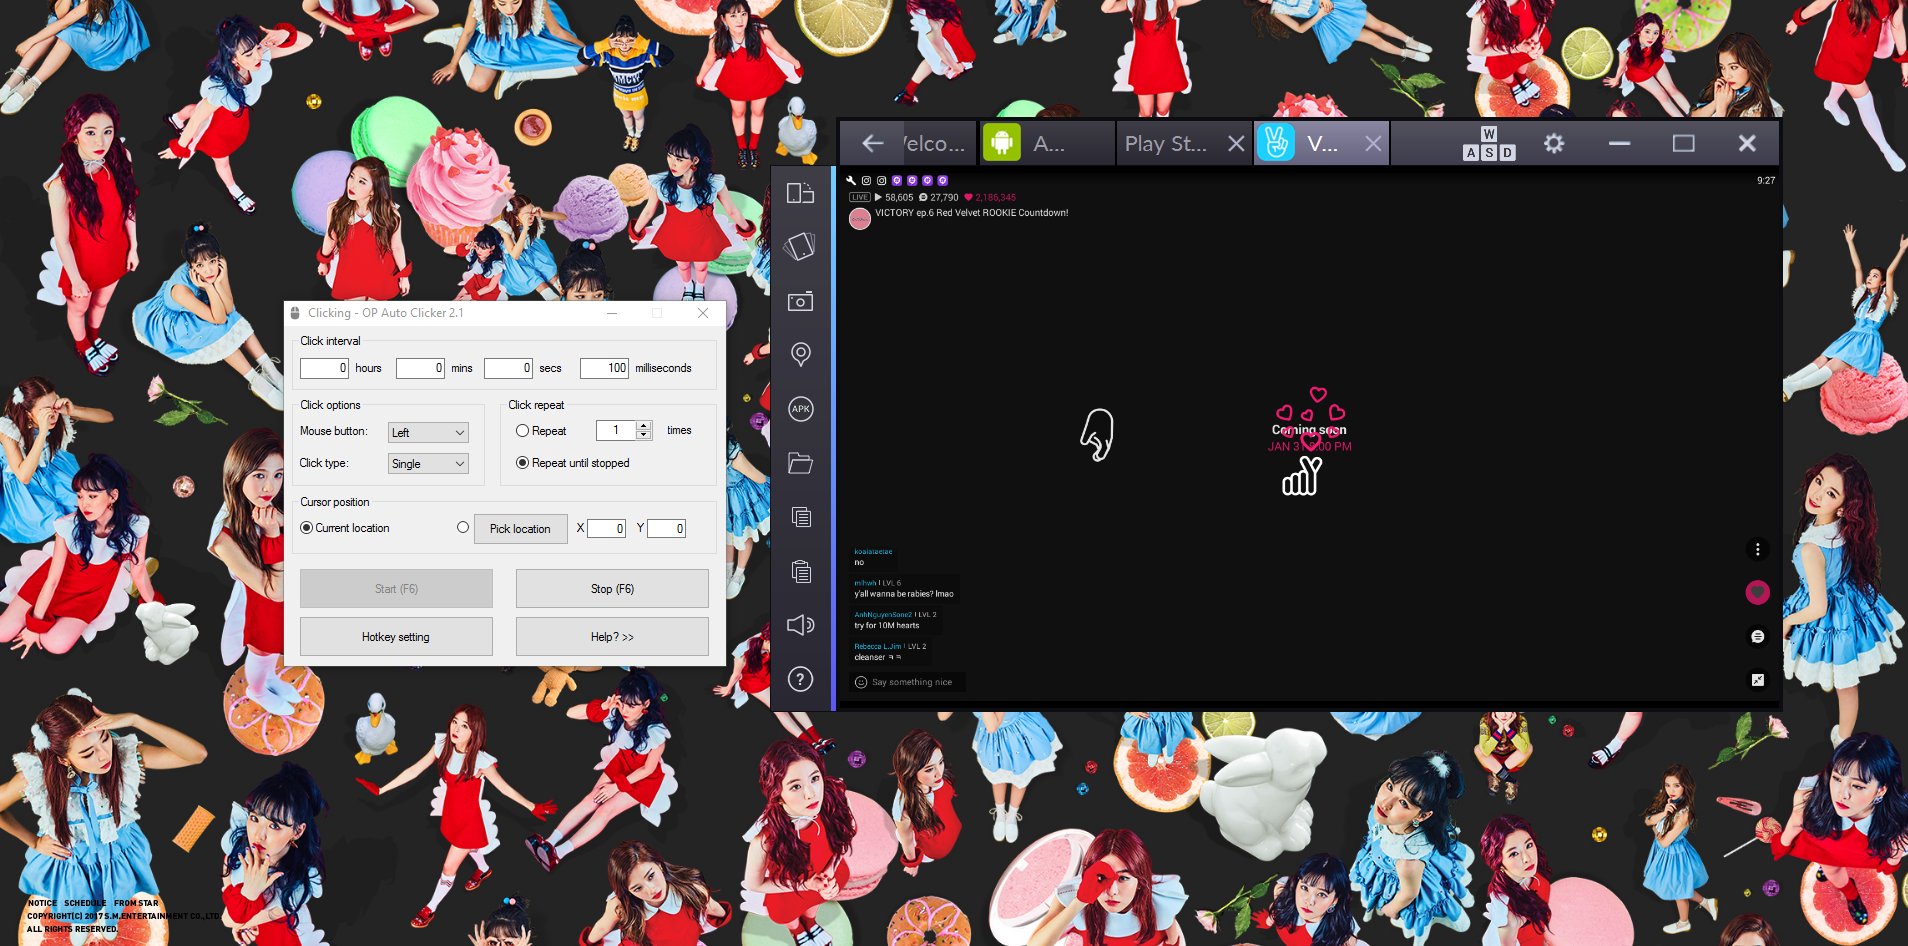1908x946 pixels.
Task: Click the Start (F6) button
Action: 396,589
